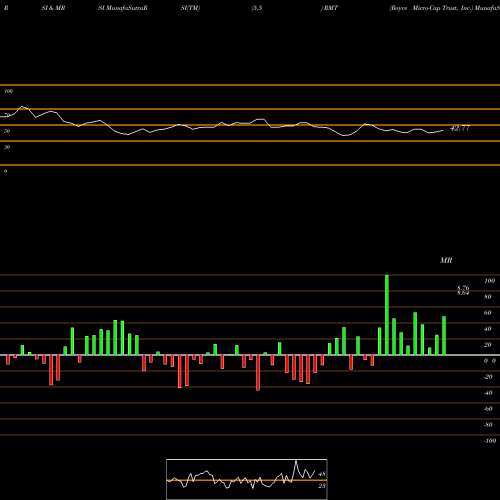Click the 0 label below RSI chart
Viewport: 500px width, 500px height.
click(5, 171)
